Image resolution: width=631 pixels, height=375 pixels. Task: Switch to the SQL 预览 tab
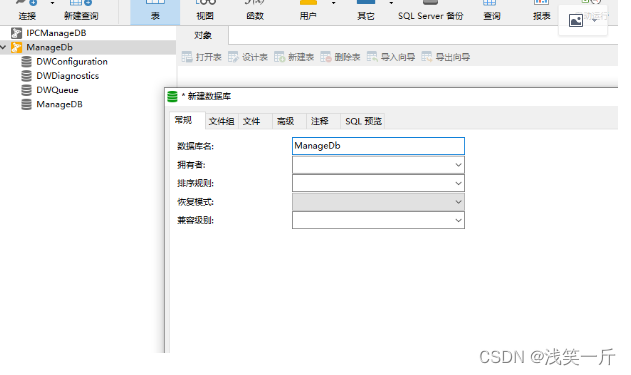point(363,121)
